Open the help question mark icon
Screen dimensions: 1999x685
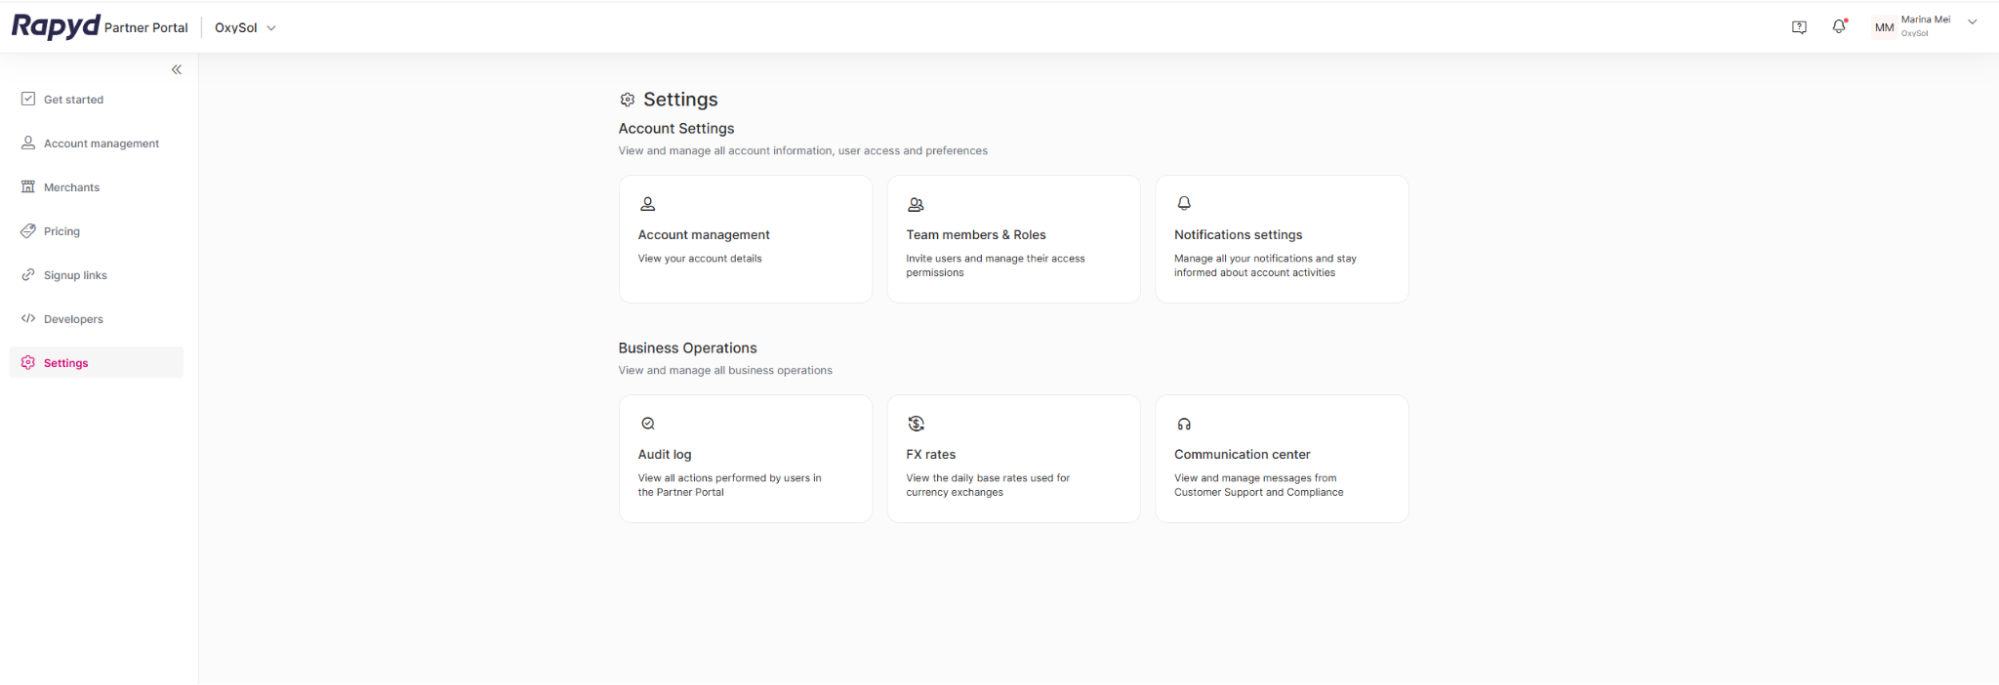tap(1799, 27)
